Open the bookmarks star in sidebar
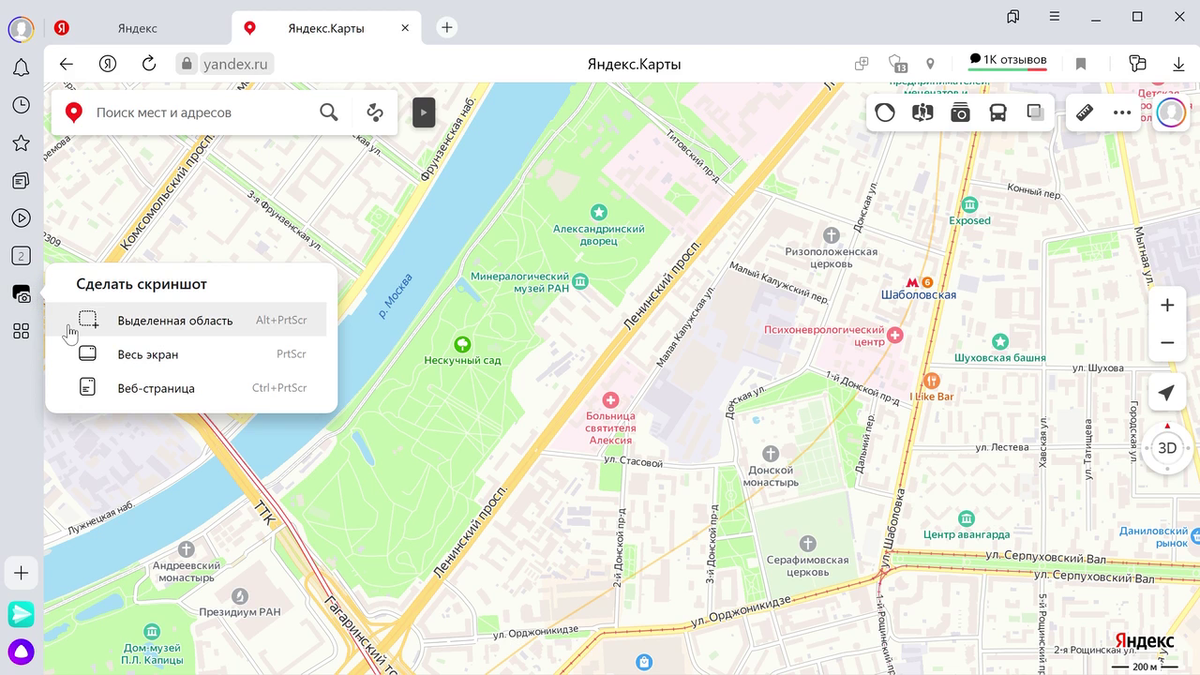1200x675 pixels. [21, 143]
